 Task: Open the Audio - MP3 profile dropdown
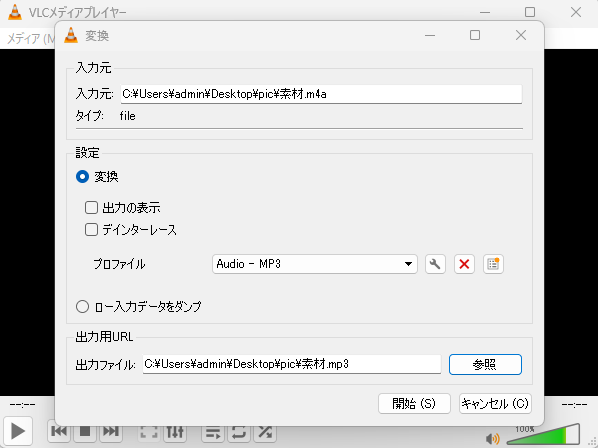tap(315, 264)
